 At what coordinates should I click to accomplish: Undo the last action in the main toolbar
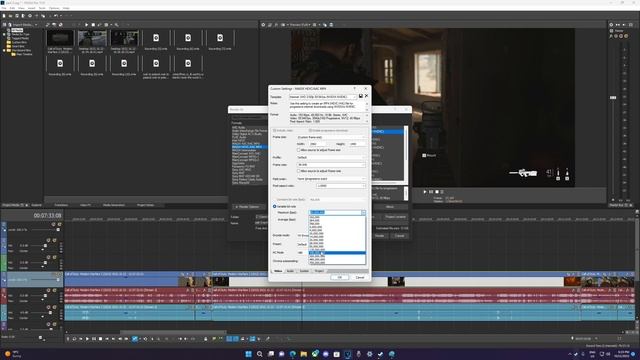[x=56, y=16]
